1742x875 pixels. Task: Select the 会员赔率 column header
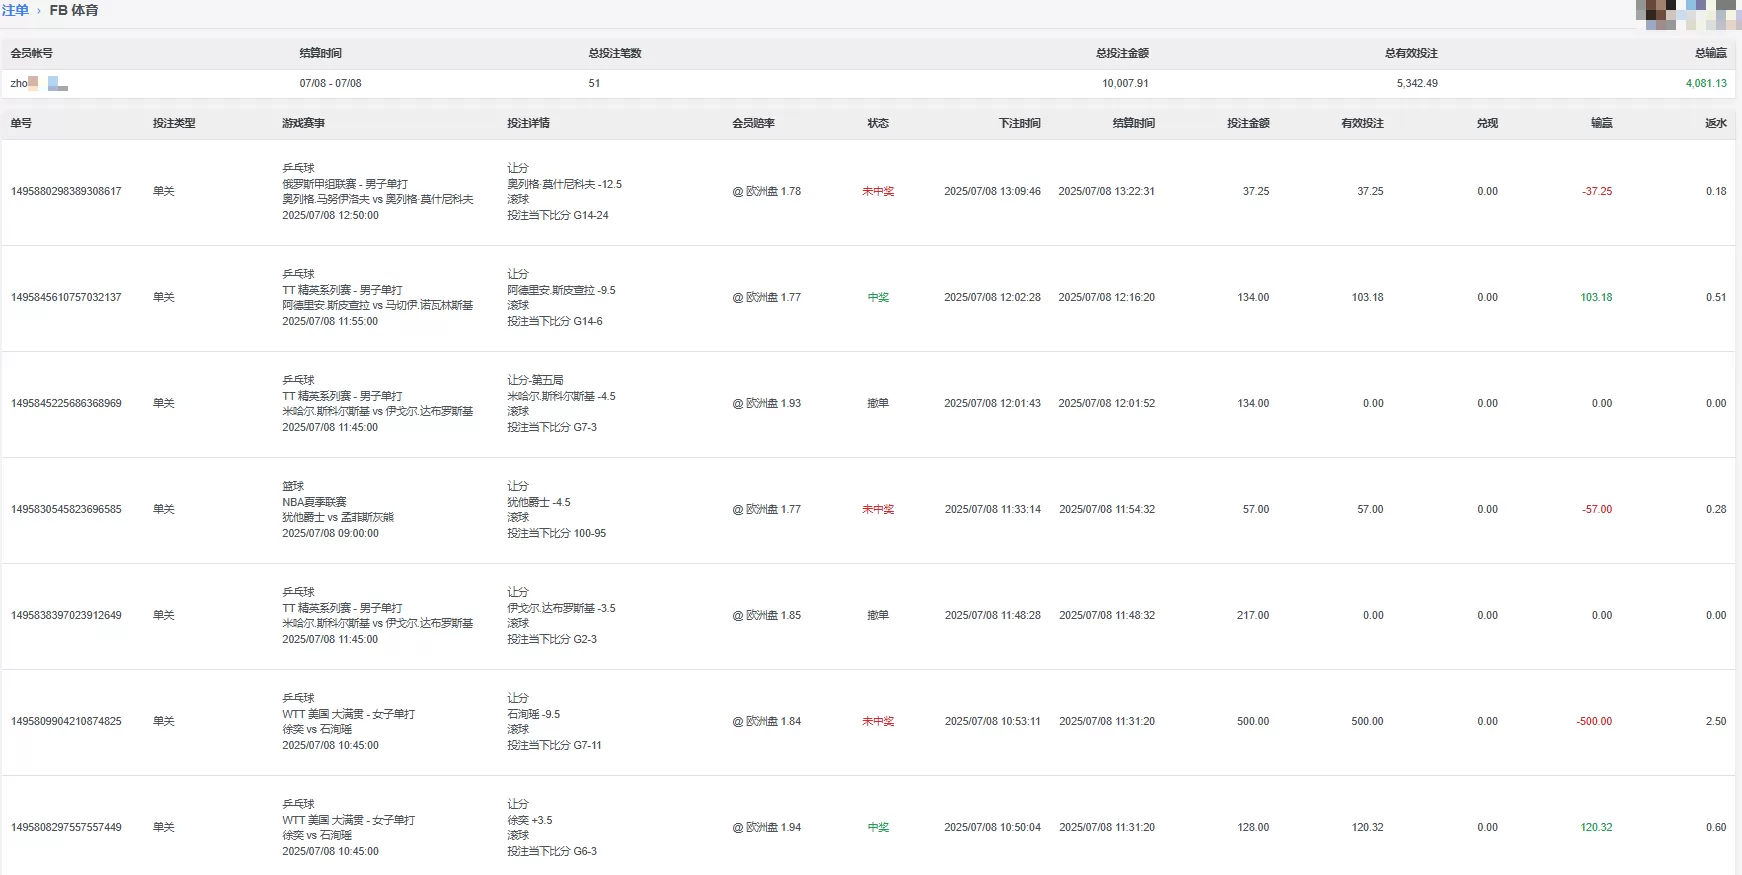click(x=753, y=123)
